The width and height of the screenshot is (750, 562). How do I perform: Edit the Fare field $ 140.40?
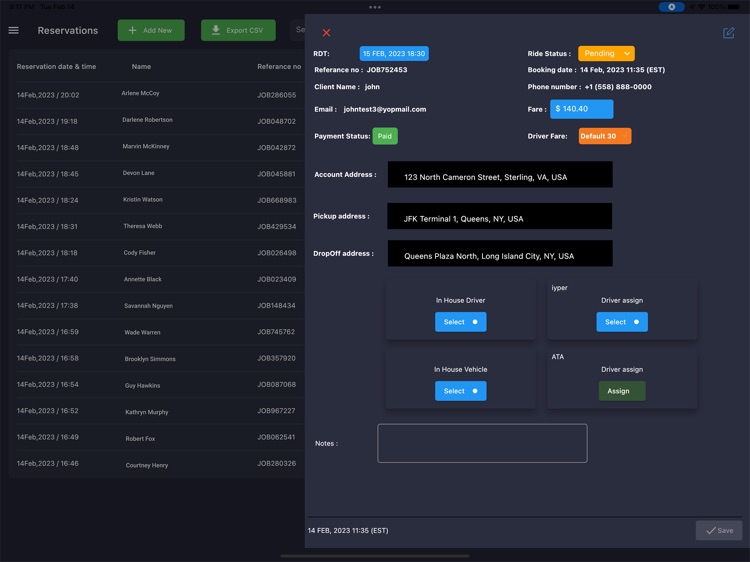tap(581, 109)
